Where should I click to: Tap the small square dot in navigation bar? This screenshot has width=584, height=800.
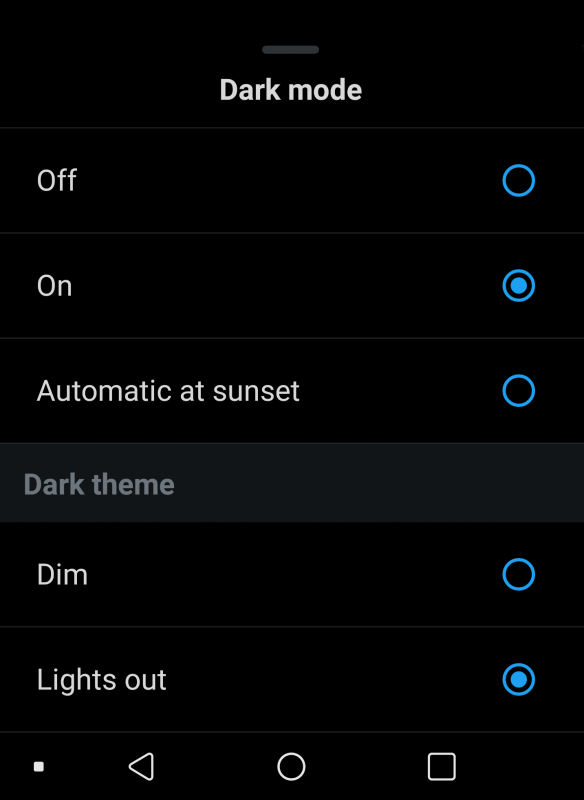(39, 766)
